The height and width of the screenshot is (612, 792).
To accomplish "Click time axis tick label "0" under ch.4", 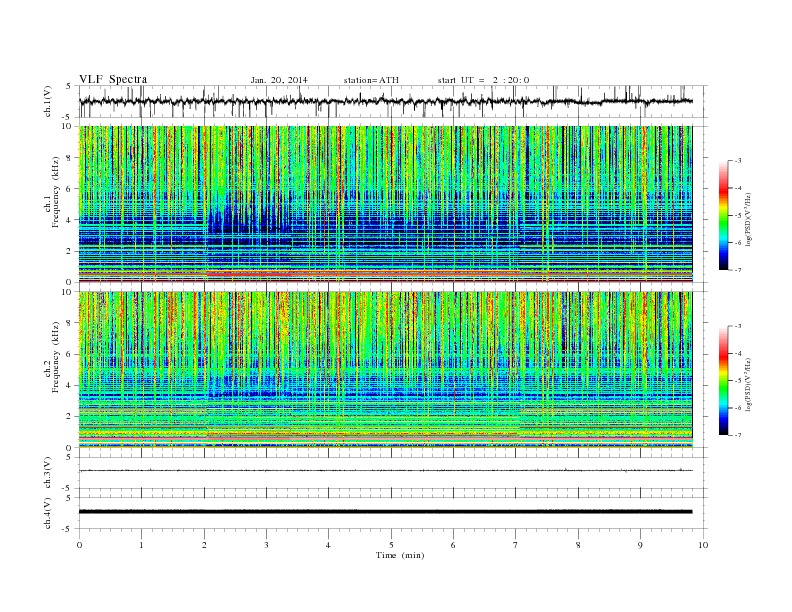I will [x=79, y=545].
